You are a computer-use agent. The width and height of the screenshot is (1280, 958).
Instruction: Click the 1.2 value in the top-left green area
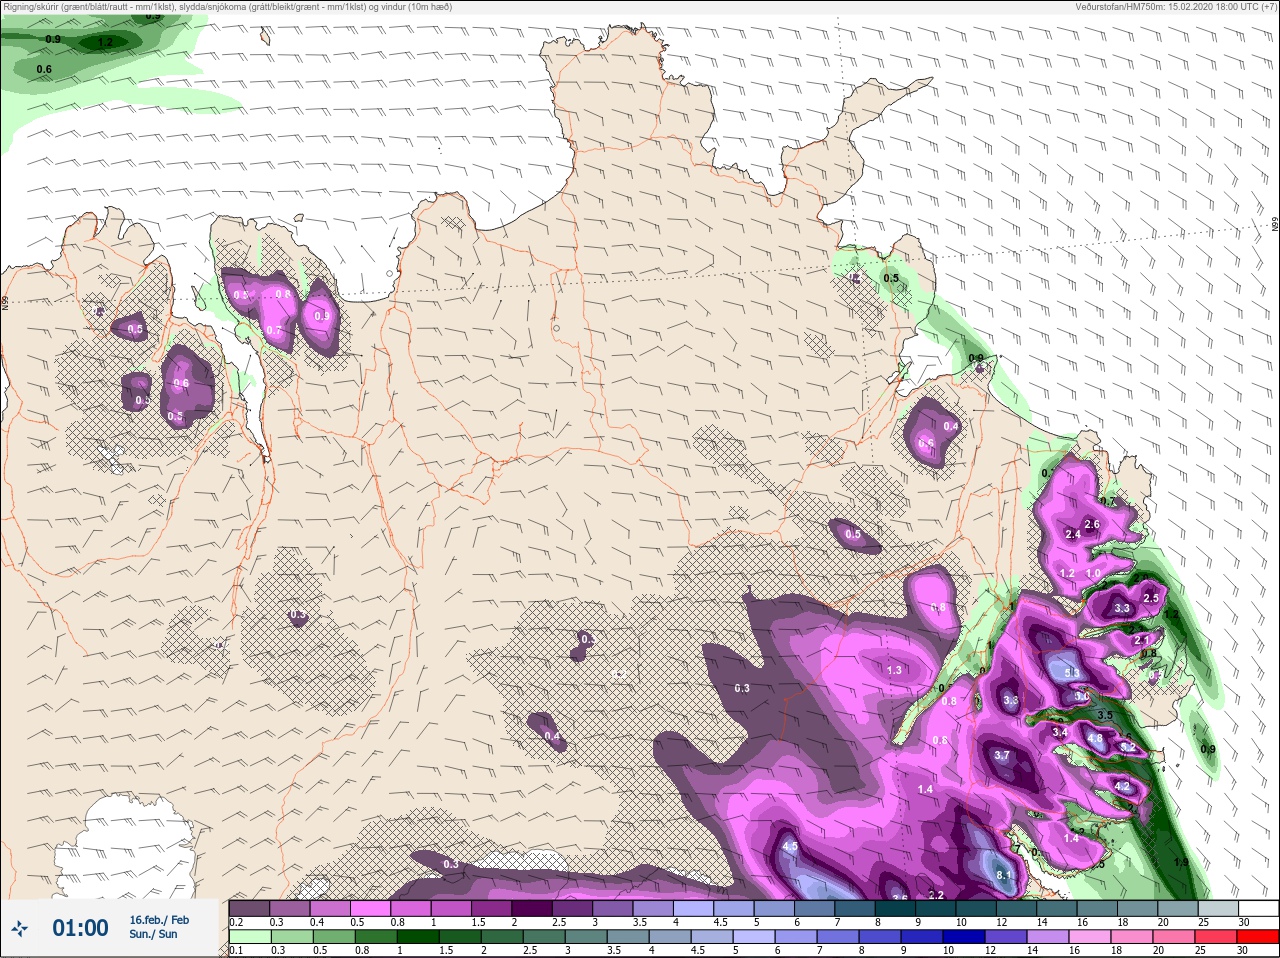(105, 42)
